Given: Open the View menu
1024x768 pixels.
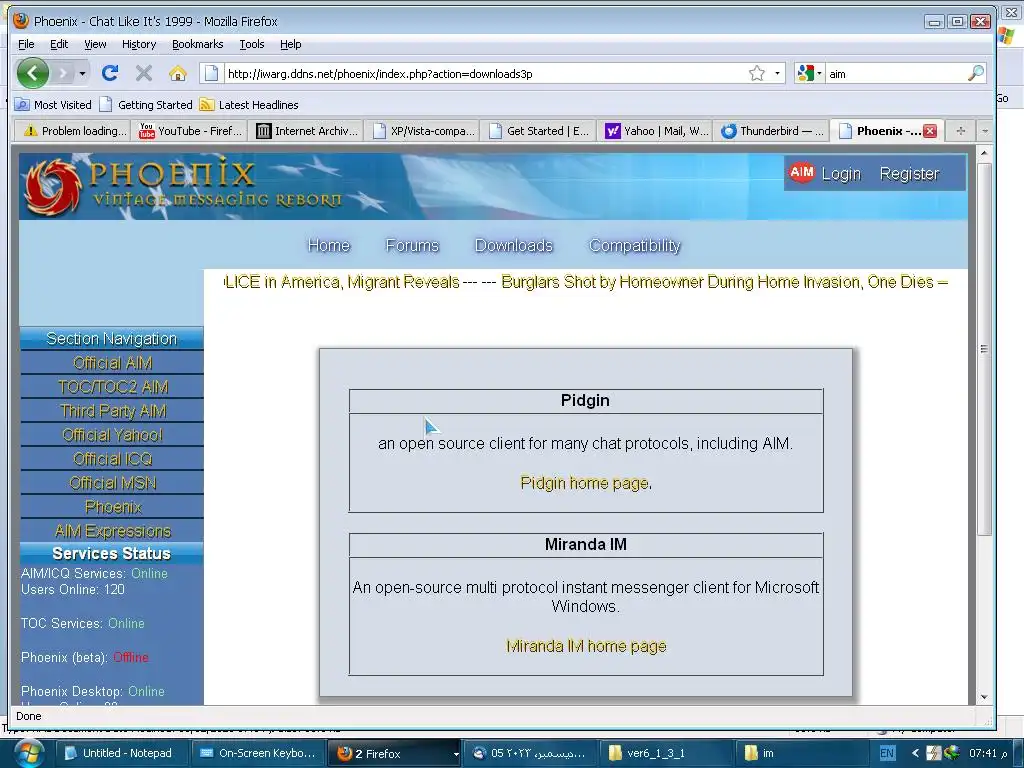Looking at the screenshot, I should click(x=95, y=44).
